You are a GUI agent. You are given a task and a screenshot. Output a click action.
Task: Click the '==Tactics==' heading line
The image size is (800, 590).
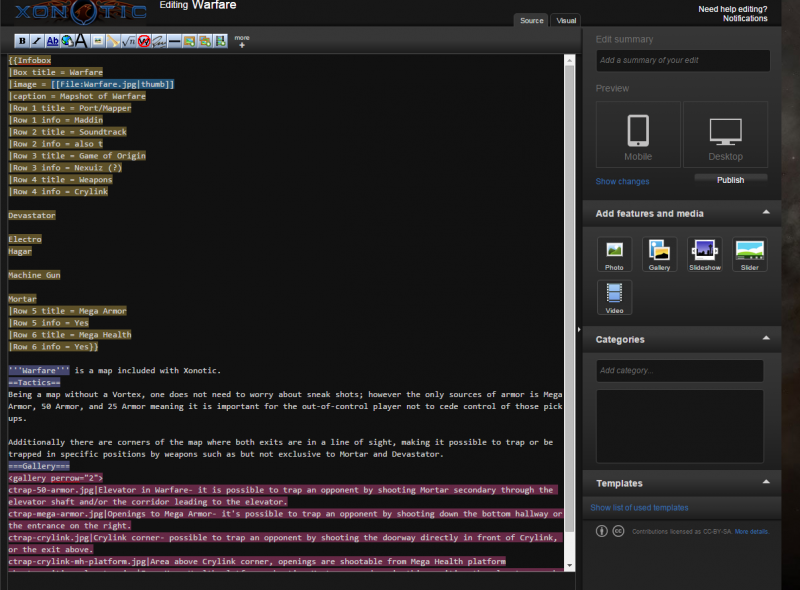pyautogui.click(x=34, y=383)
